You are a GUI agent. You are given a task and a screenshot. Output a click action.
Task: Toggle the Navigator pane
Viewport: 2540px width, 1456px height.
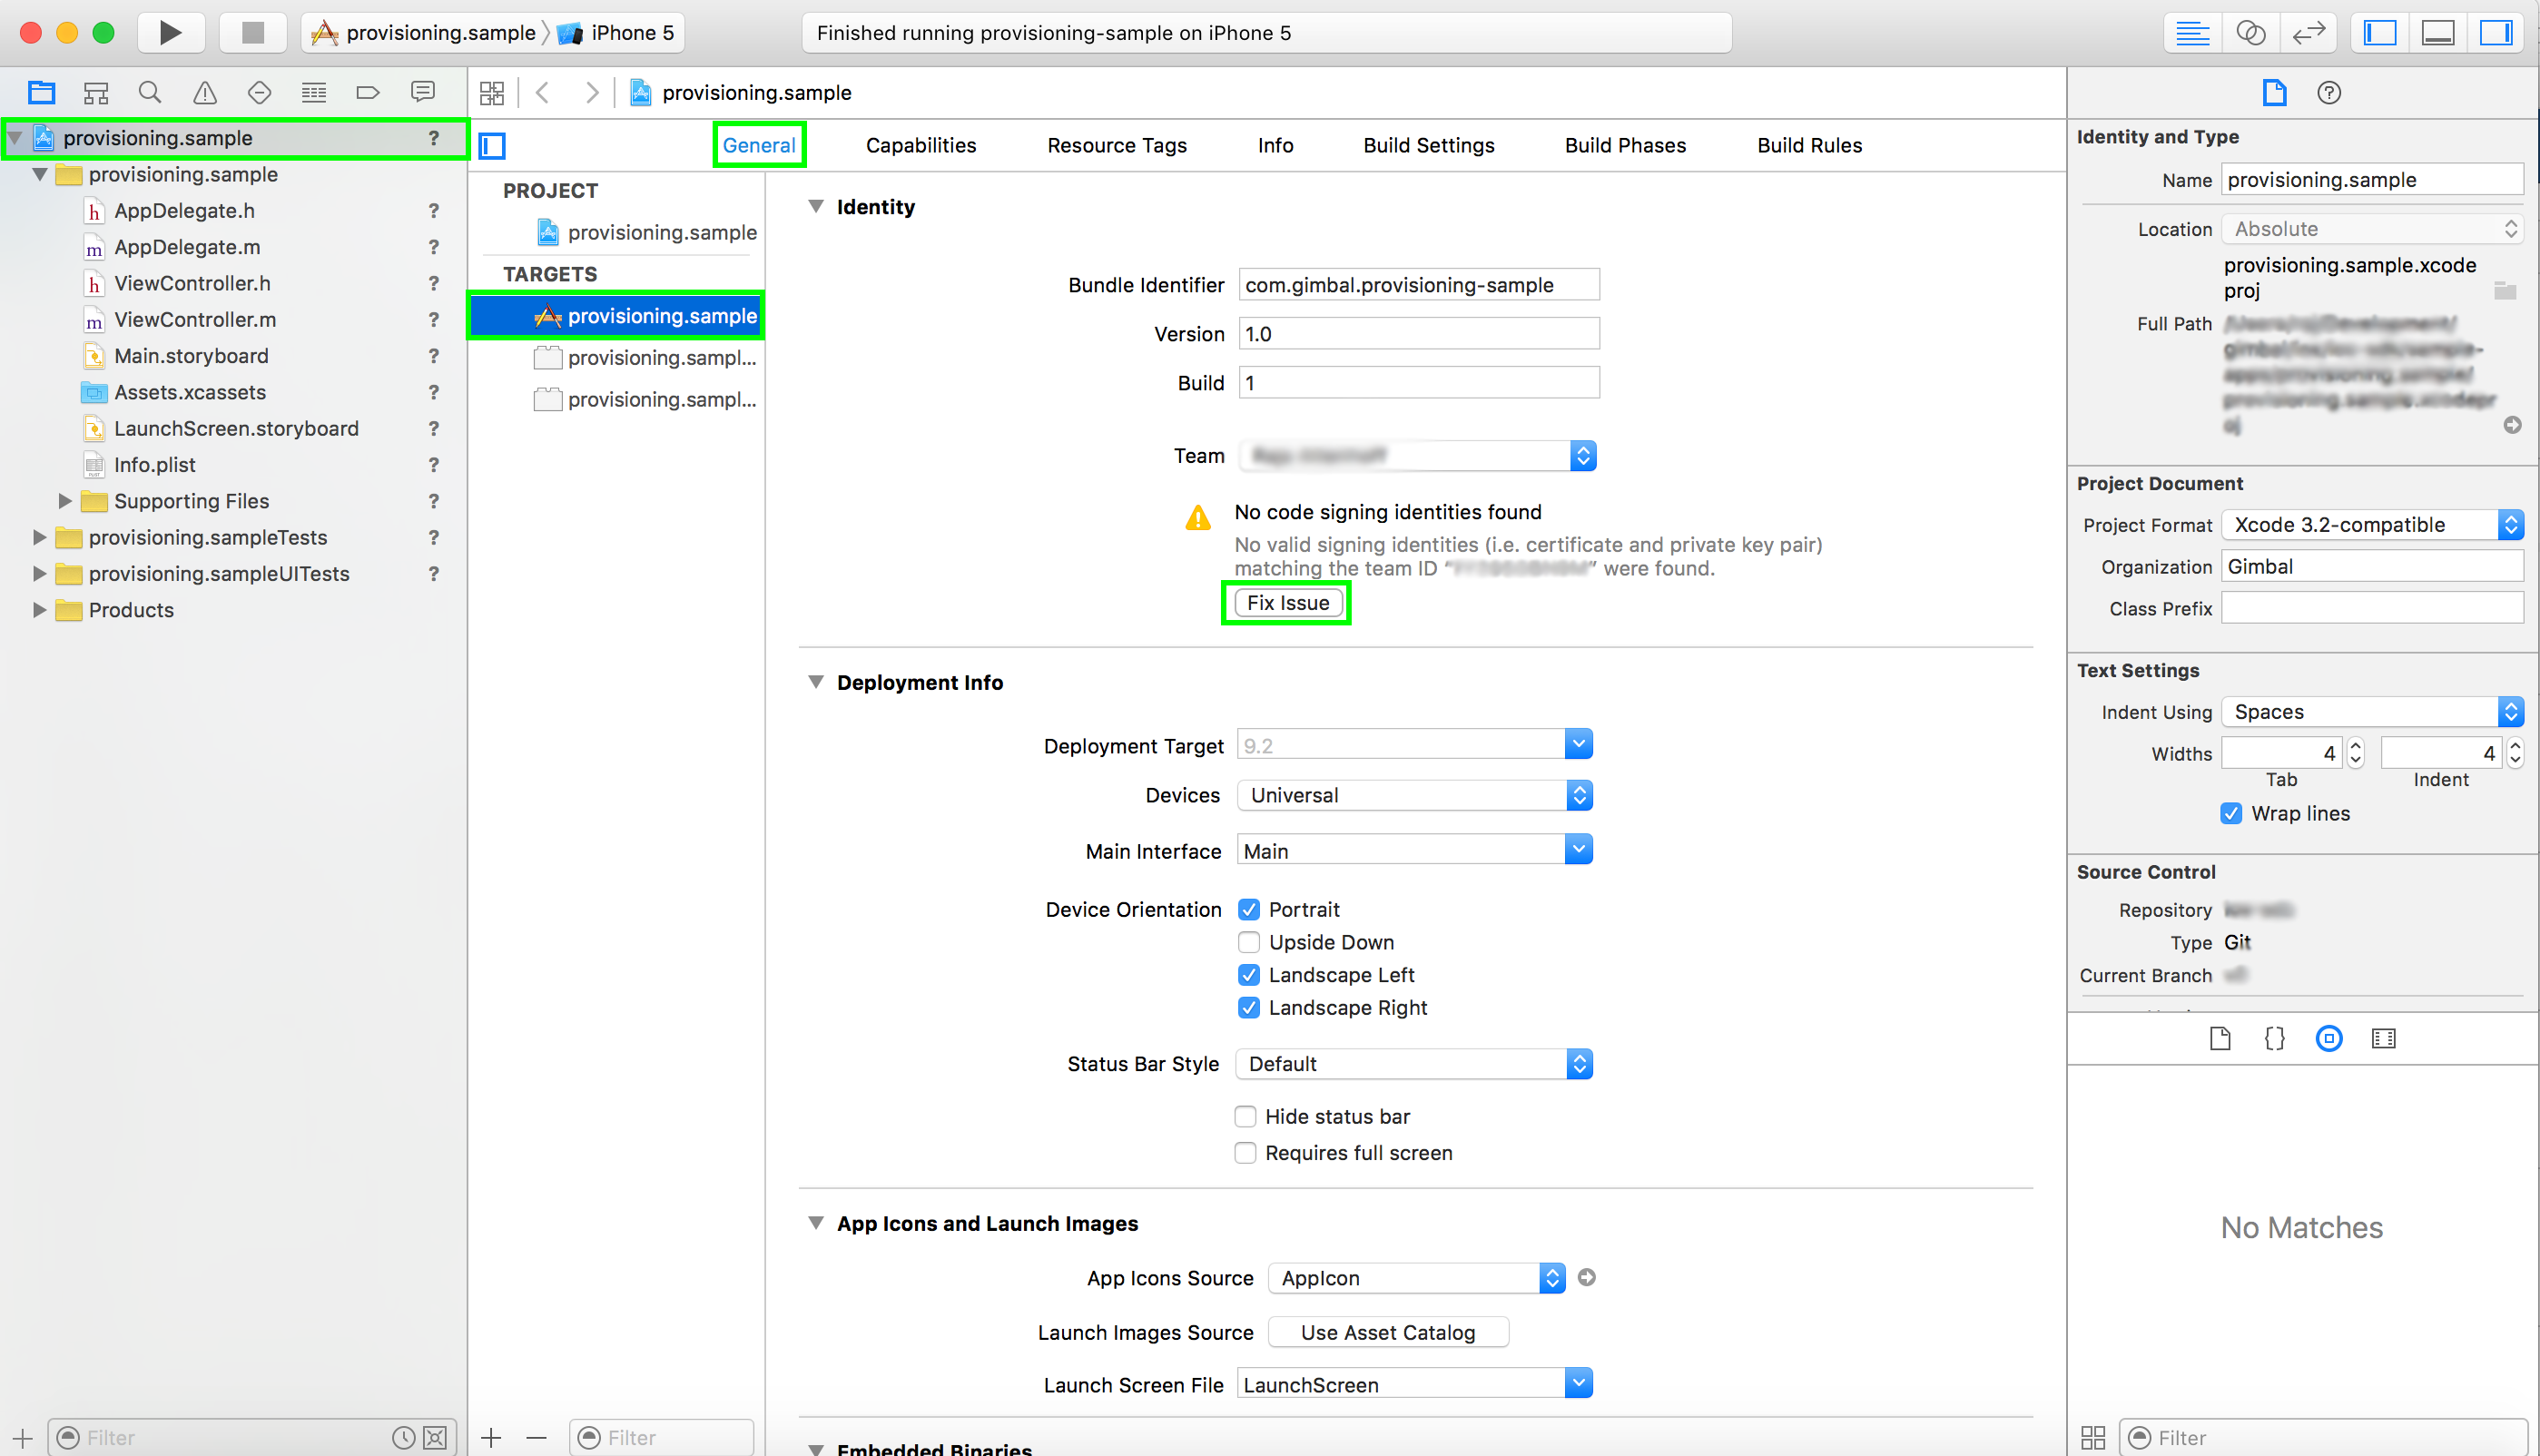2380,33
